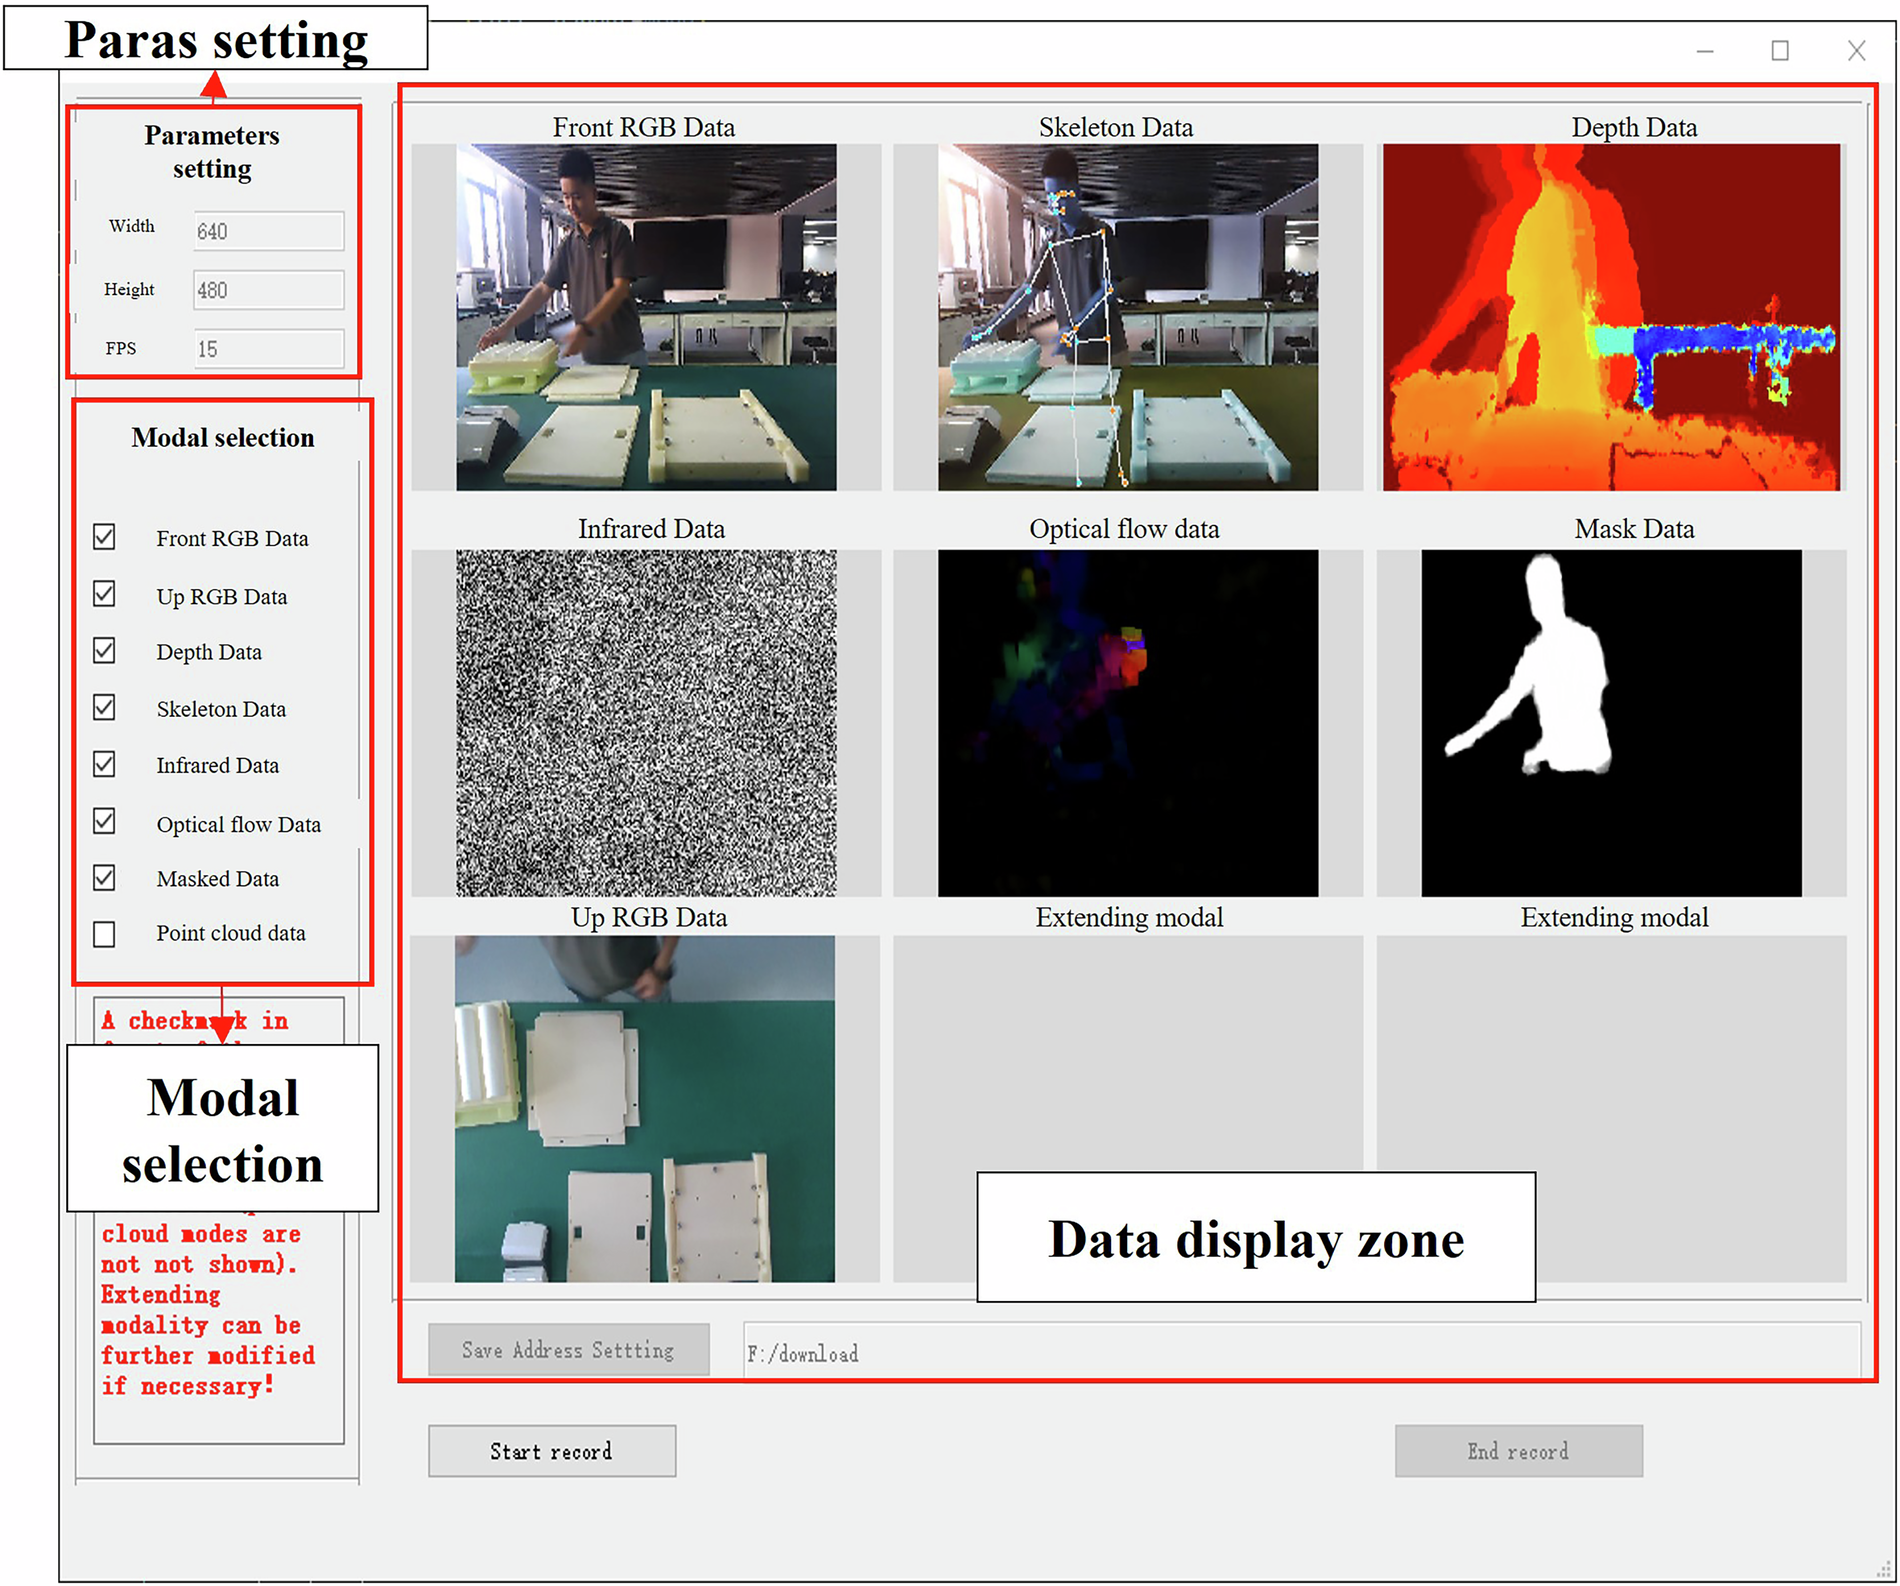Uncheck the Masked Data checkbox
Viewport: 1900px width, 1586px height.
(x=105, y=878)
